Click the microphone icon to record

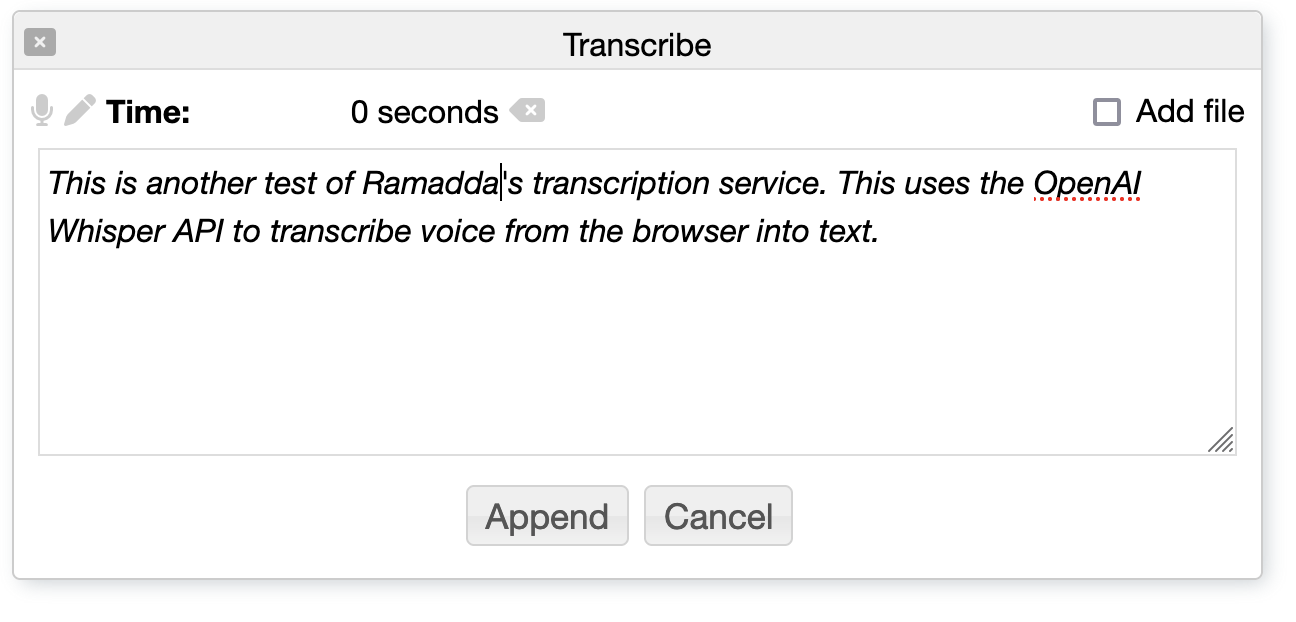(41, 110)
